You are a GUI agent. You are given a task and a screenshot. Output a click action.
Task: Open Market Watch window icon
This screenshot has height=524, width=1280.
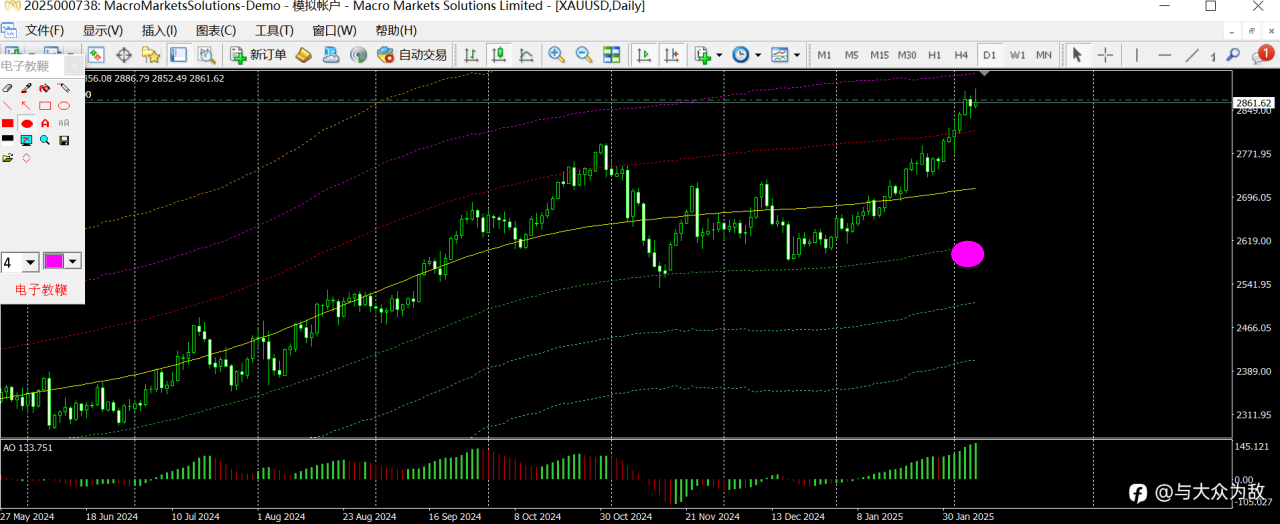[96, 55]
